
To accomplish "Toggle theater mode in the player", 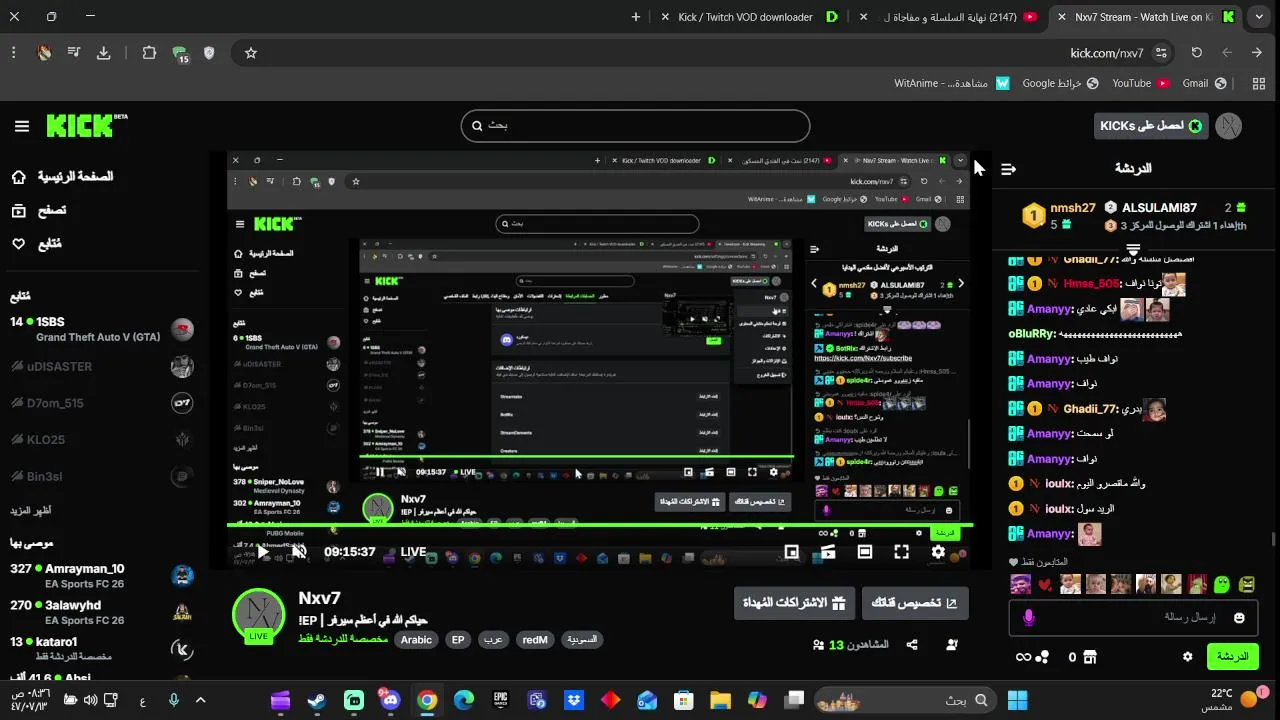I will click(x=865, y=551).
